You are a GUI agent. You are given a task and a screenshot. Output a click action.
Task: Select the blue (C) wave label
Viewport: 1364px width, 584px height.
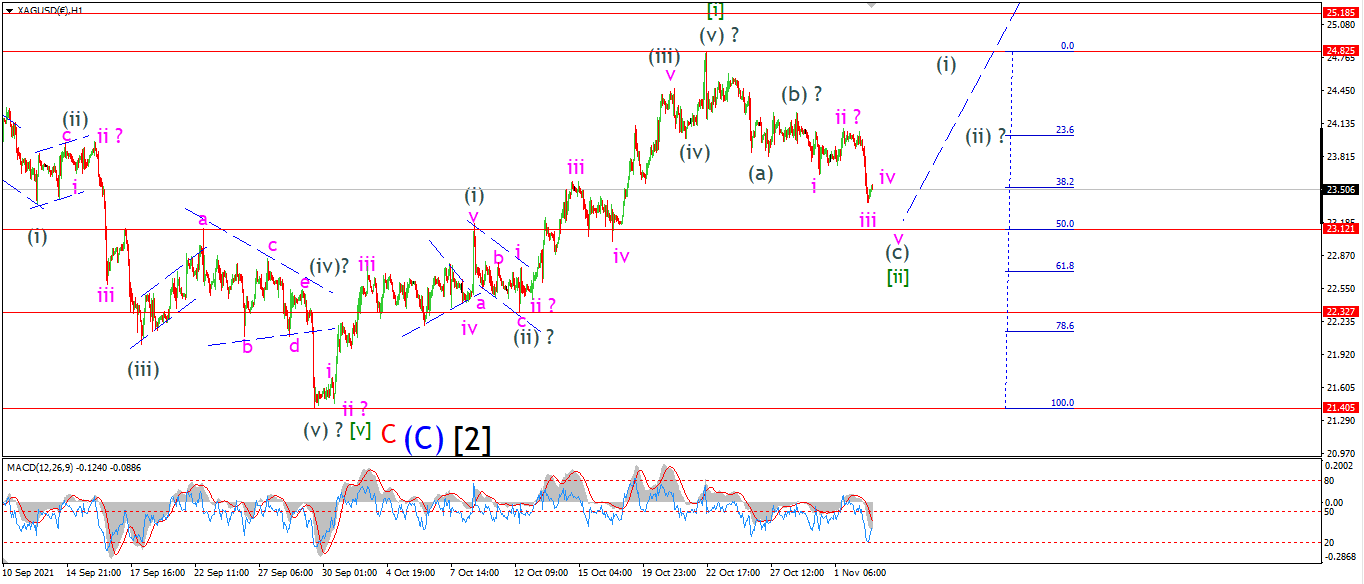coord(425,438)
